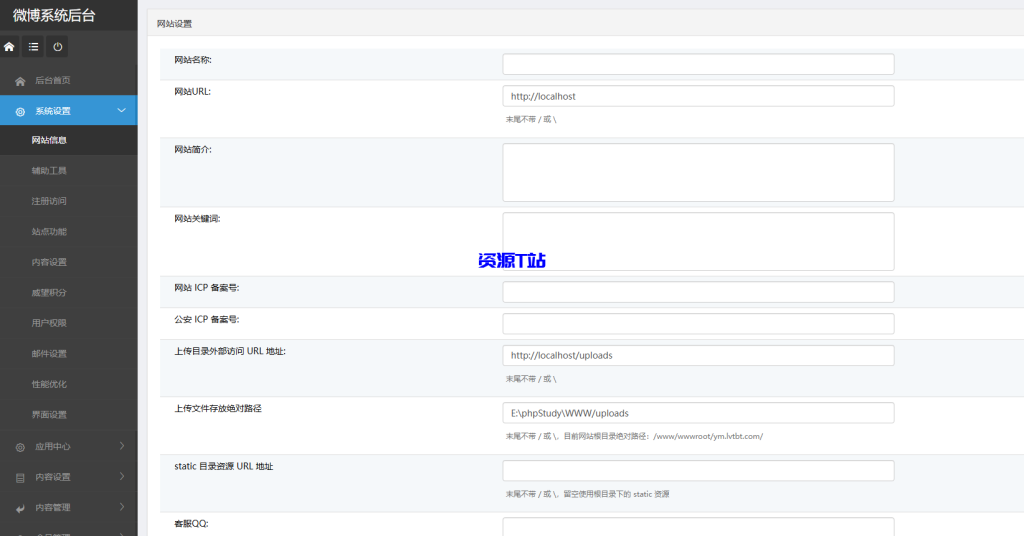Open 邮件设置 settings page
The image size is (1024, 536).
coord(49,354)
